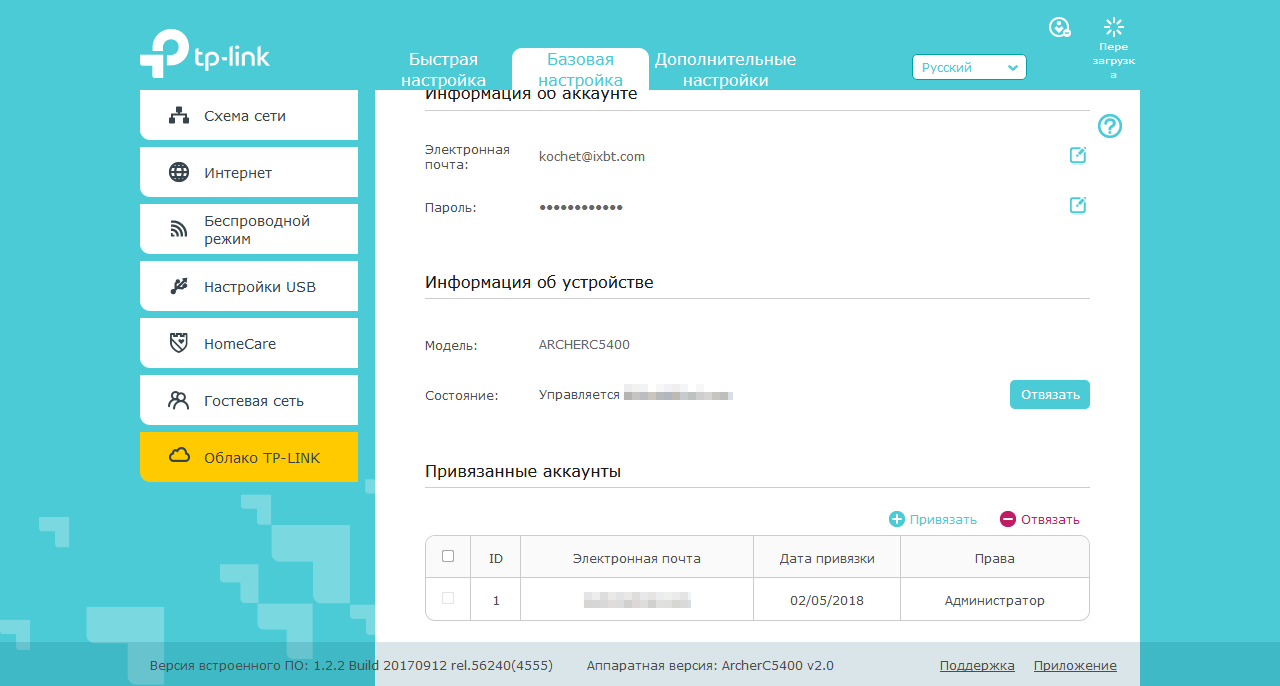Screen dimensions: 1280x686
Task: Click the Управляется status text
Action: tap(580, 395)
